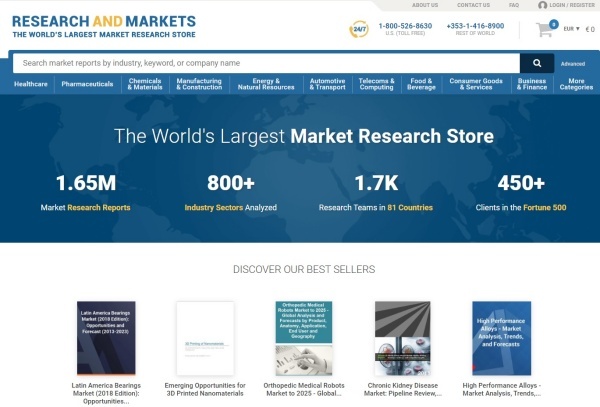Open Latin America Bearings Market report cover

pyautogui.click(x=106, y=338)
